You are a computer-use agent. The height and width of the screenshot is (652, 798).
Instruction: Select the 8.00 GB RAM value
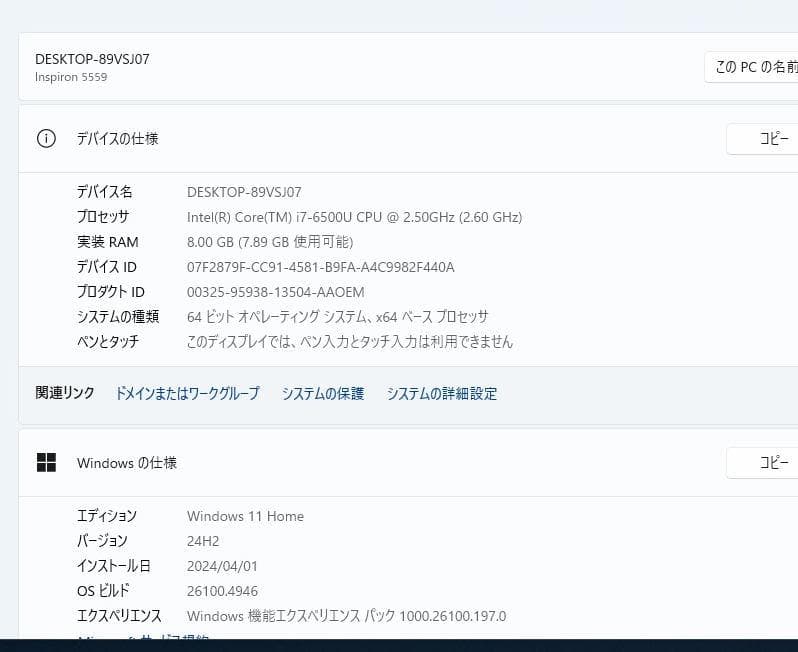(270, 242)
